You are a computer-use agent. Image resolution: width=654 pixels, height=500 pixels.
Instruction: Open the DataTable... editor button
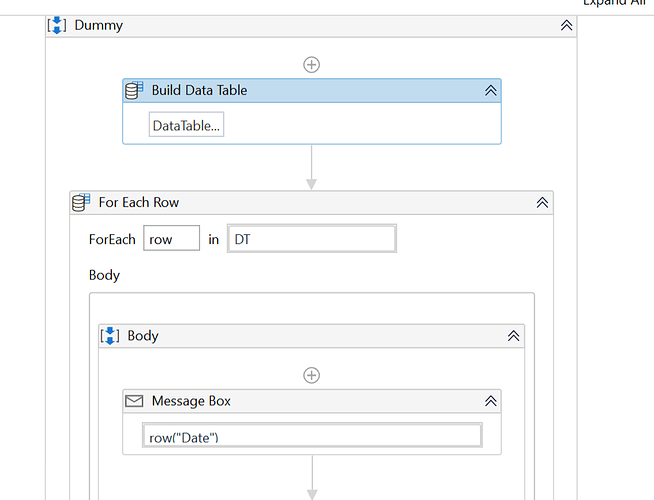[187, 125]
